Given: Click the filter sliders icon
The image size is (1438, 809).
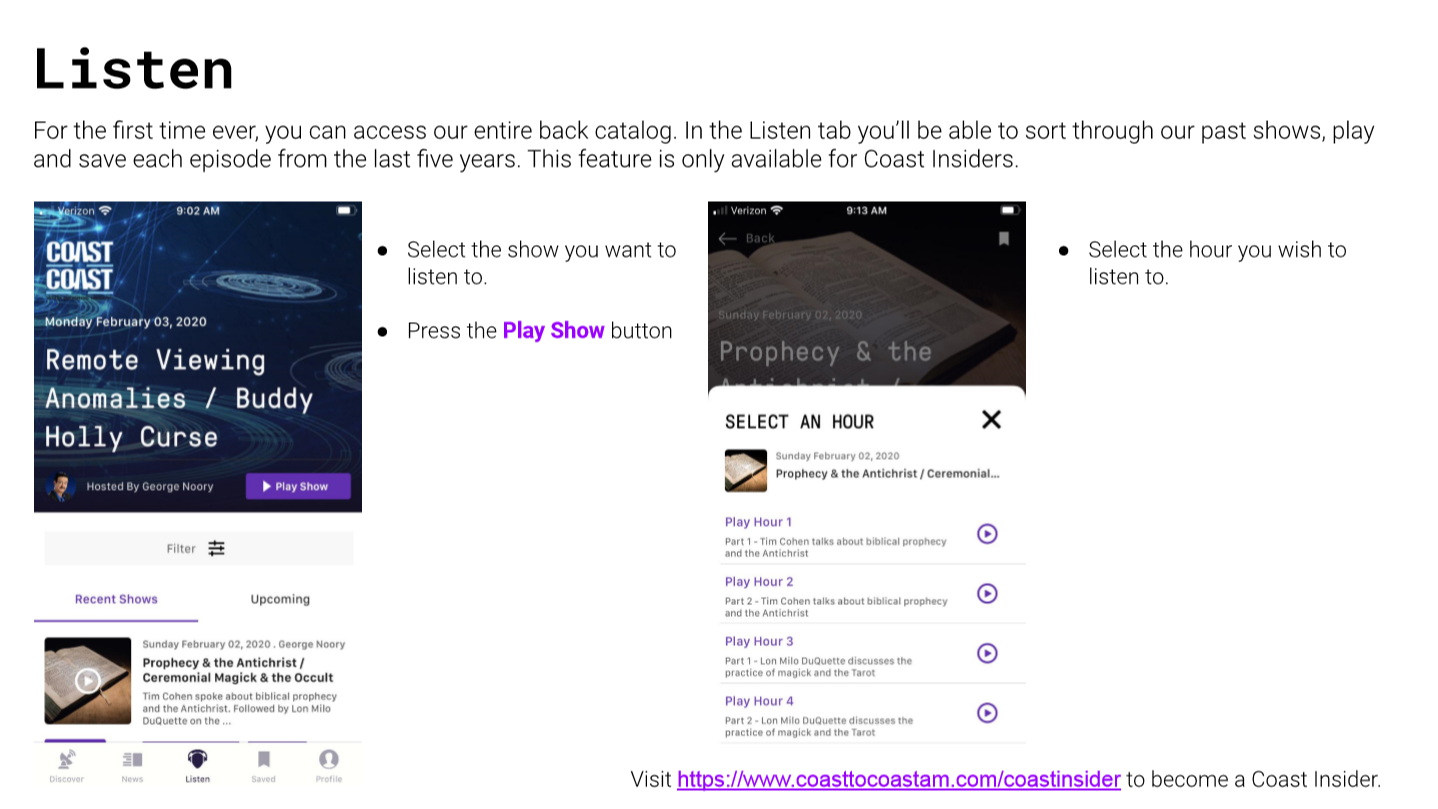Looking at the screenshot, I should click(217, 548).
